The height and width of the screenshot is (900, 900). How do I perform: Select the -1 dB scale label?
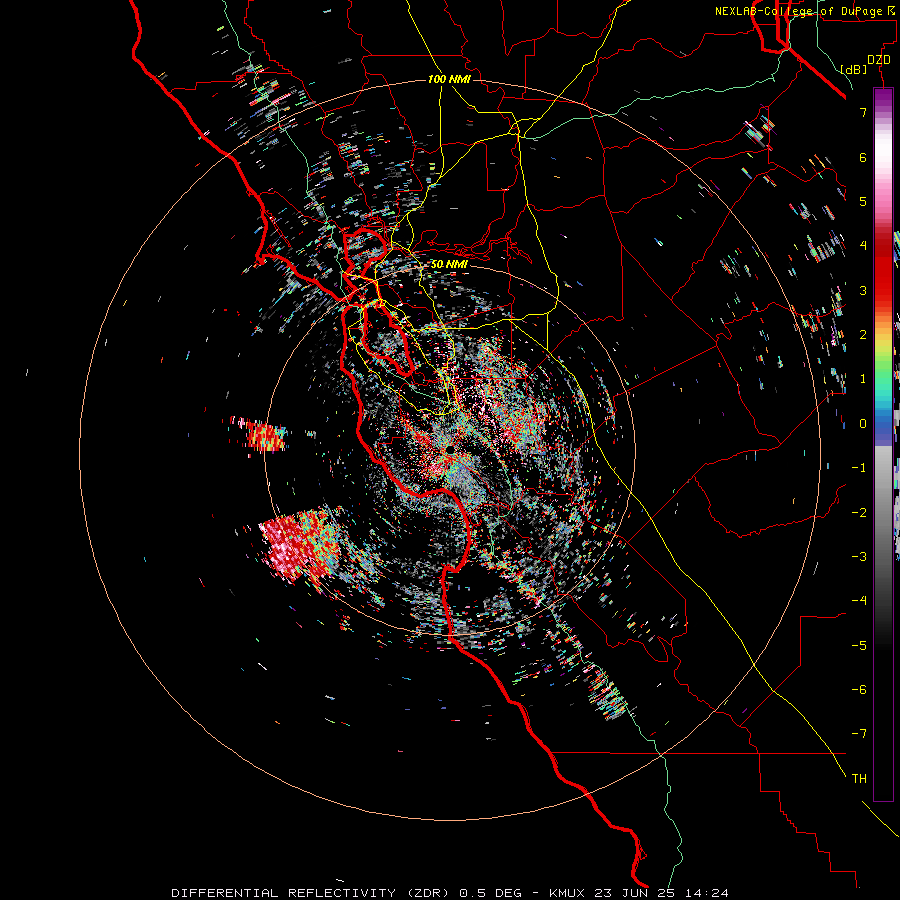(x=859, y=468)
